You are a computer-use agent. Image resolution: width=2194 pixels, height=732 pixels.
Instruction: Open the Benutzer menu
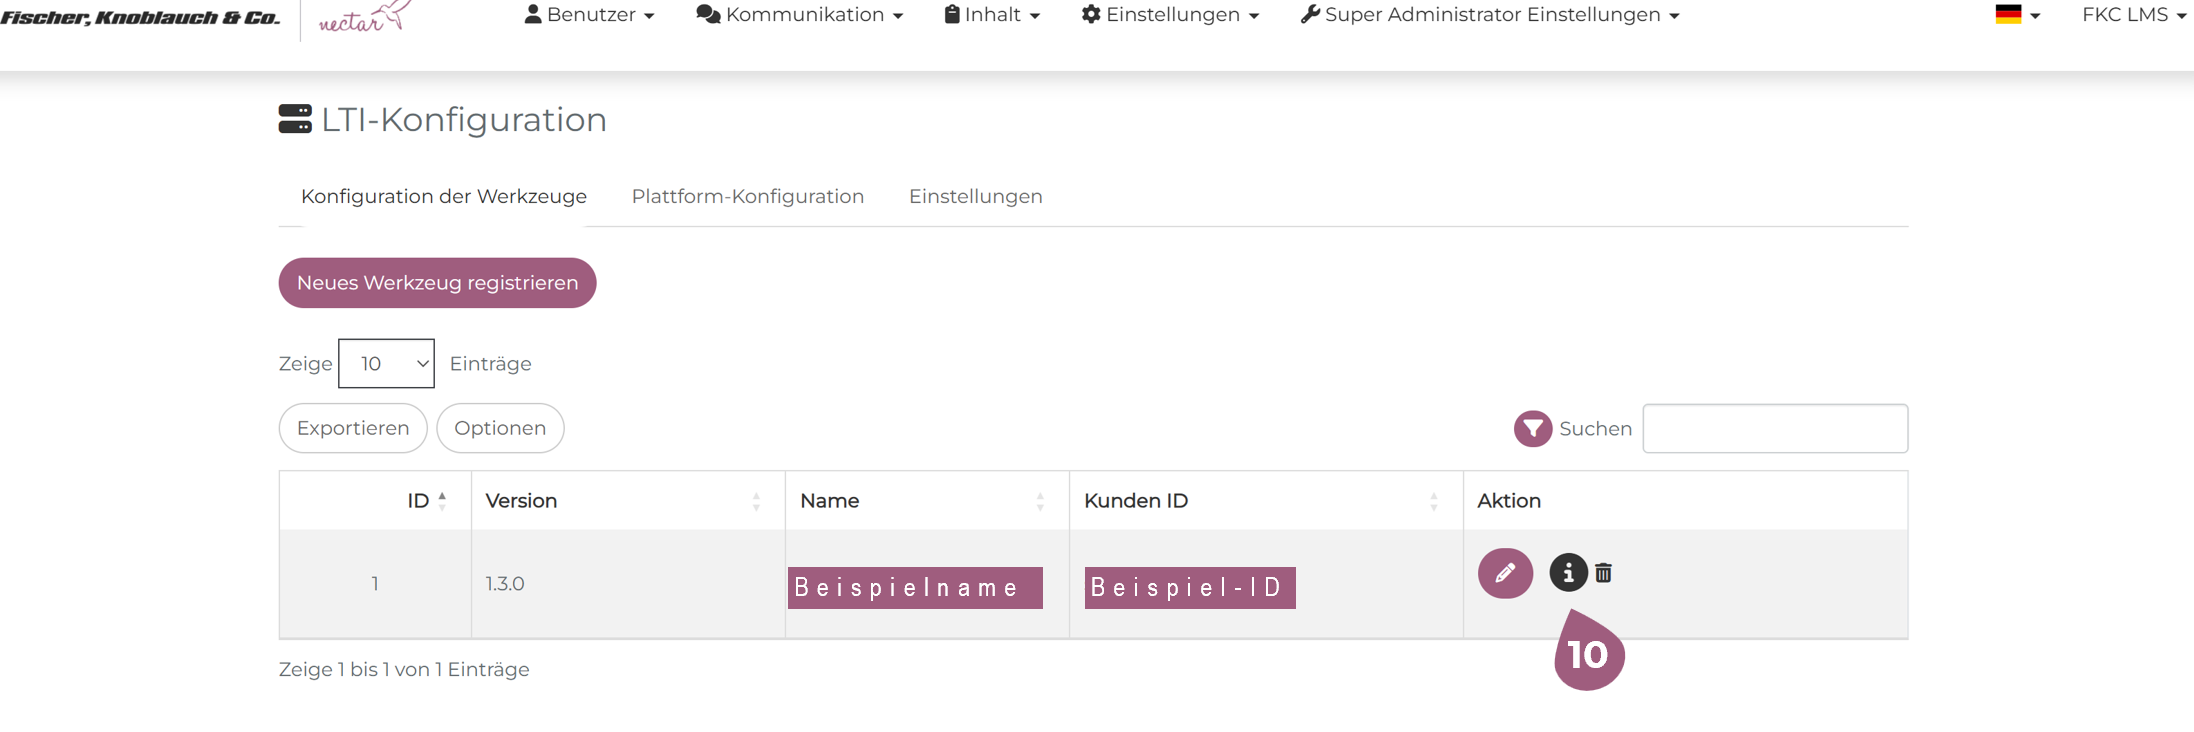[590, 15]
